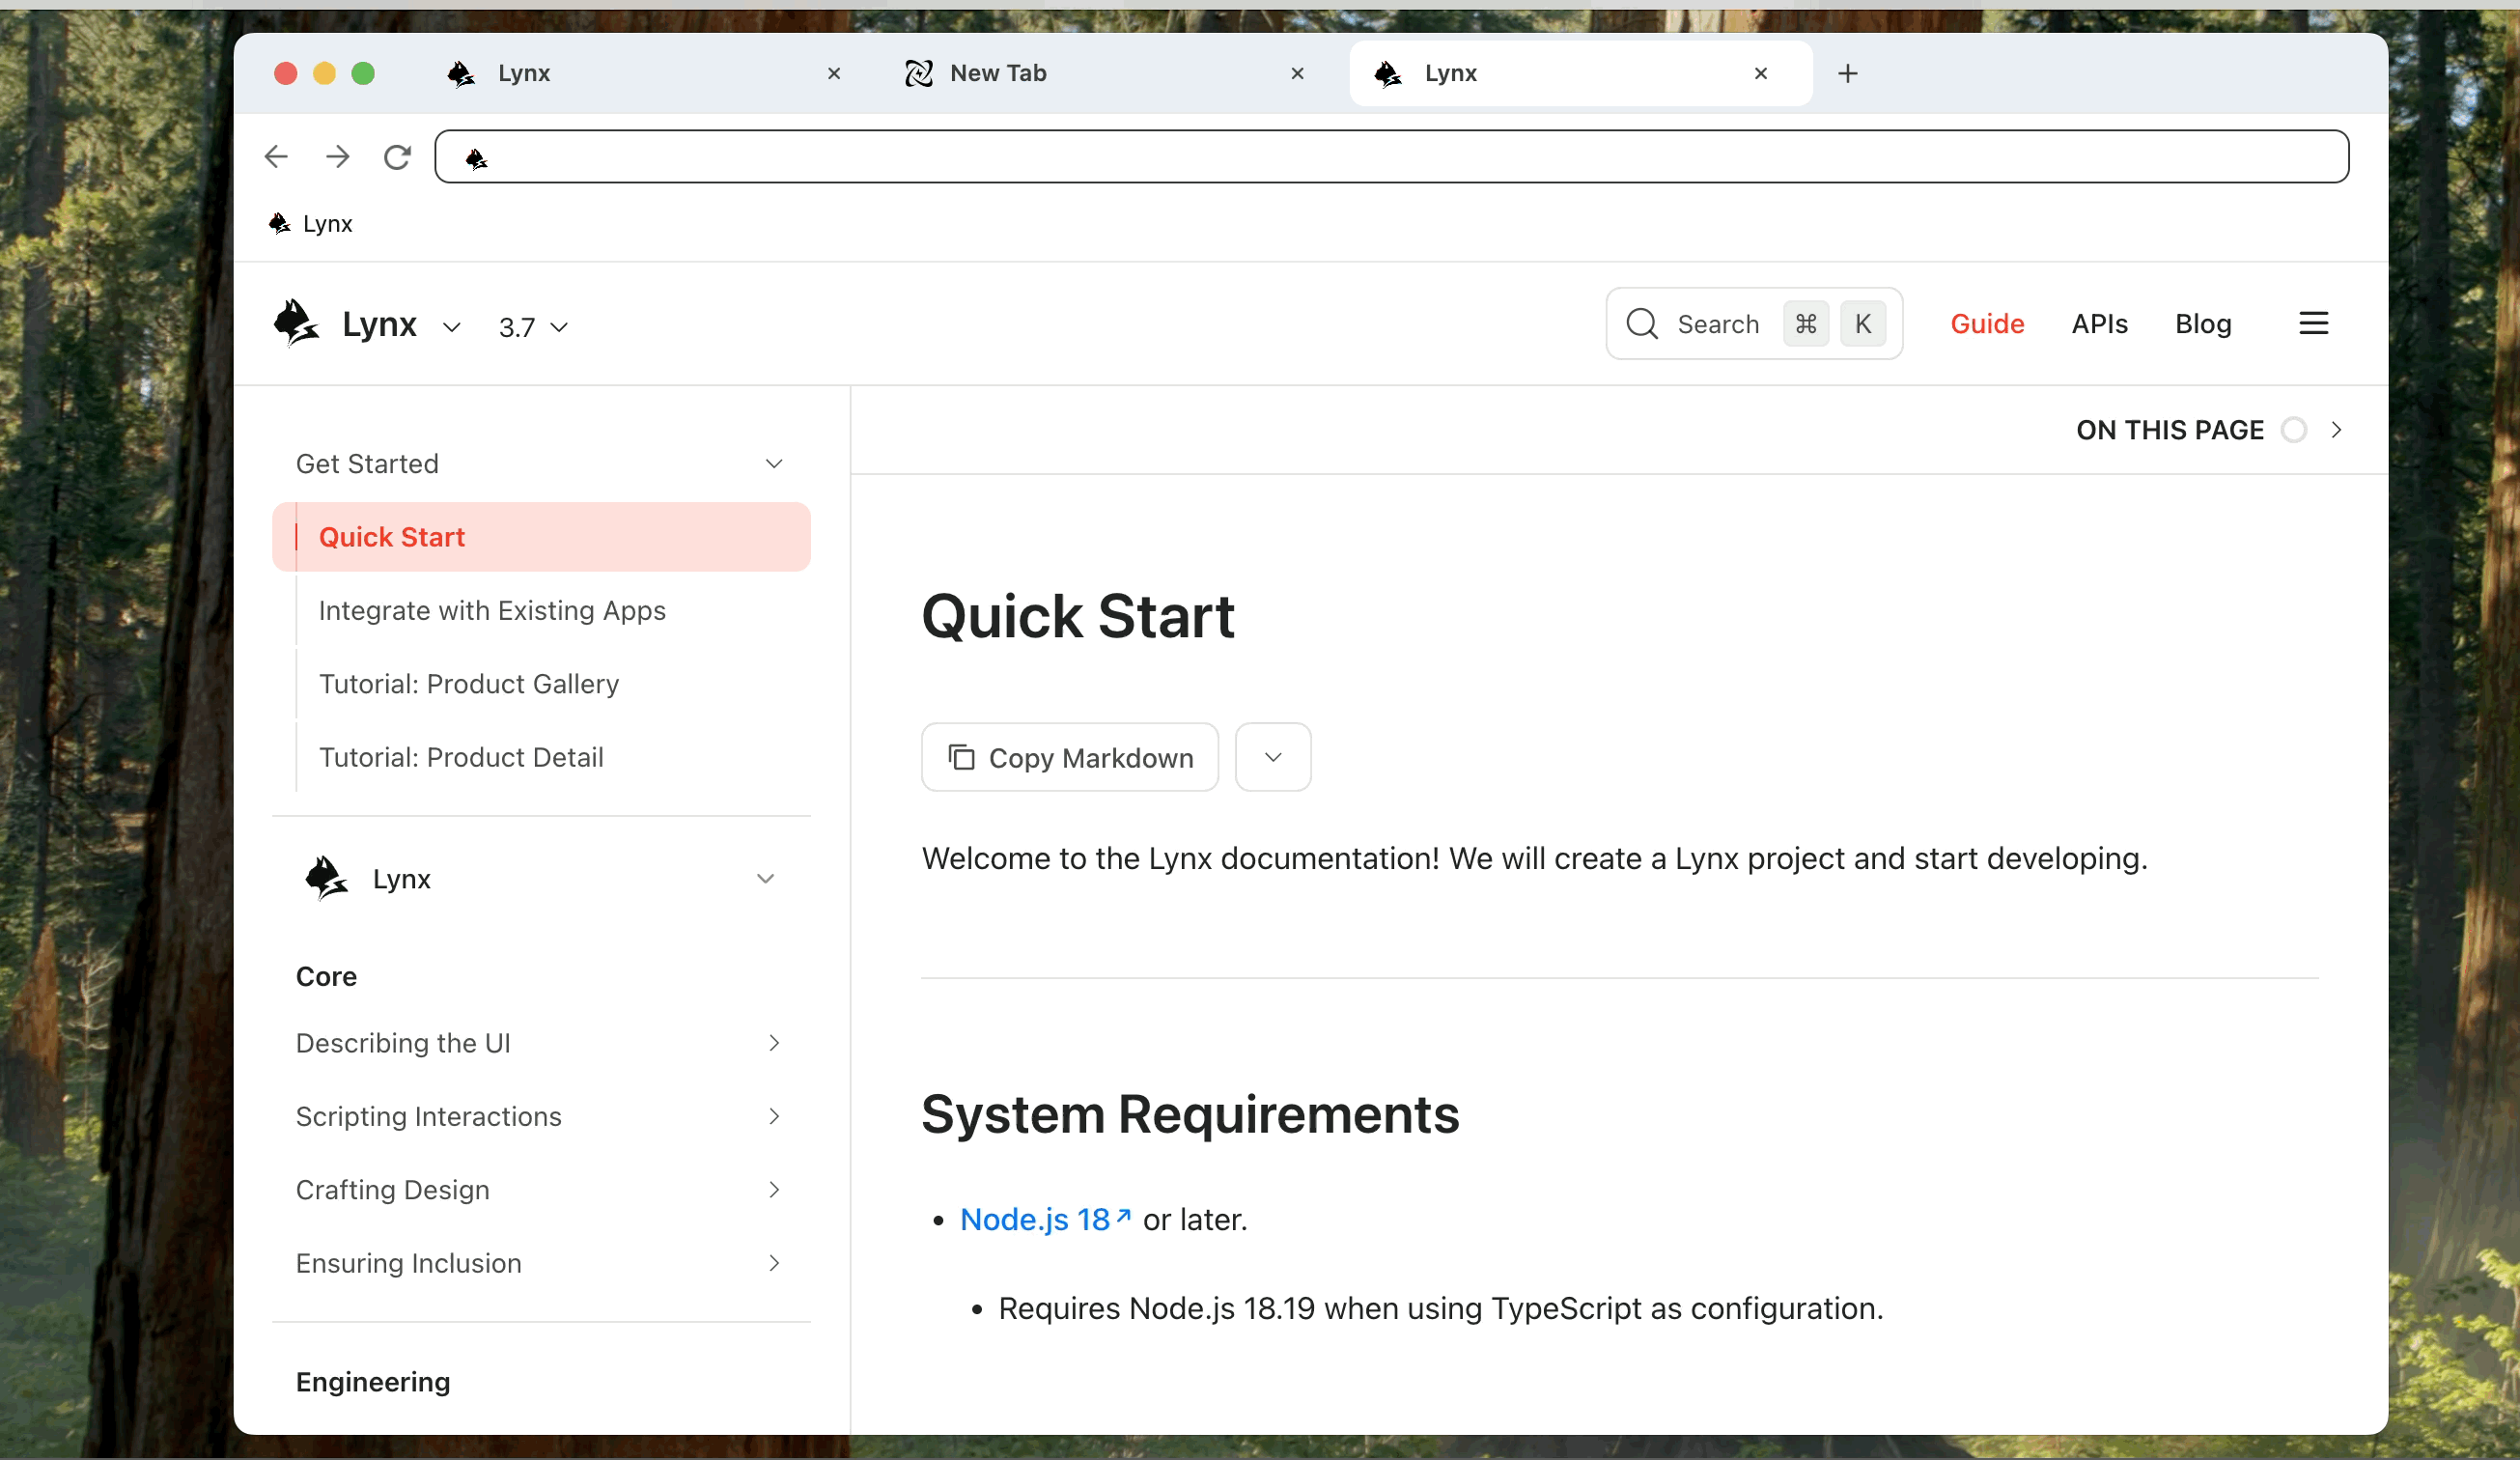The height and width of the screenshot is (1460, 2520).
Task: Click the System Requirements heading
Action: [1190, 1114]
